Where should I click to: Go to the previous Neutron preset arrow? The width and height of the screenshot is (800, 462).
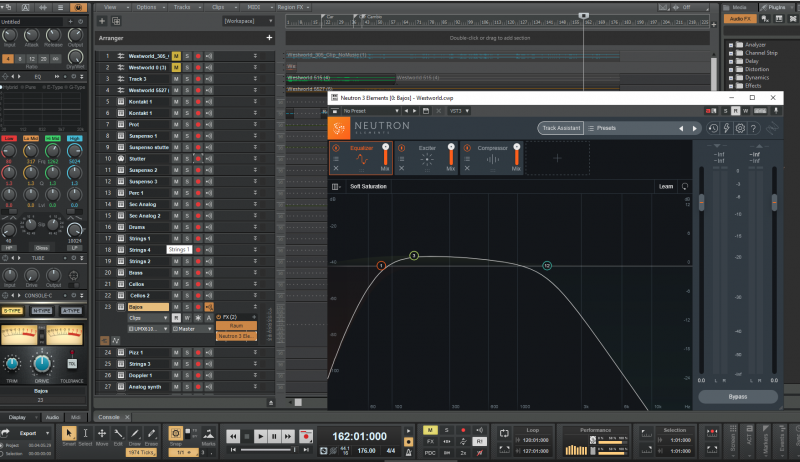(x=681, y=129)
